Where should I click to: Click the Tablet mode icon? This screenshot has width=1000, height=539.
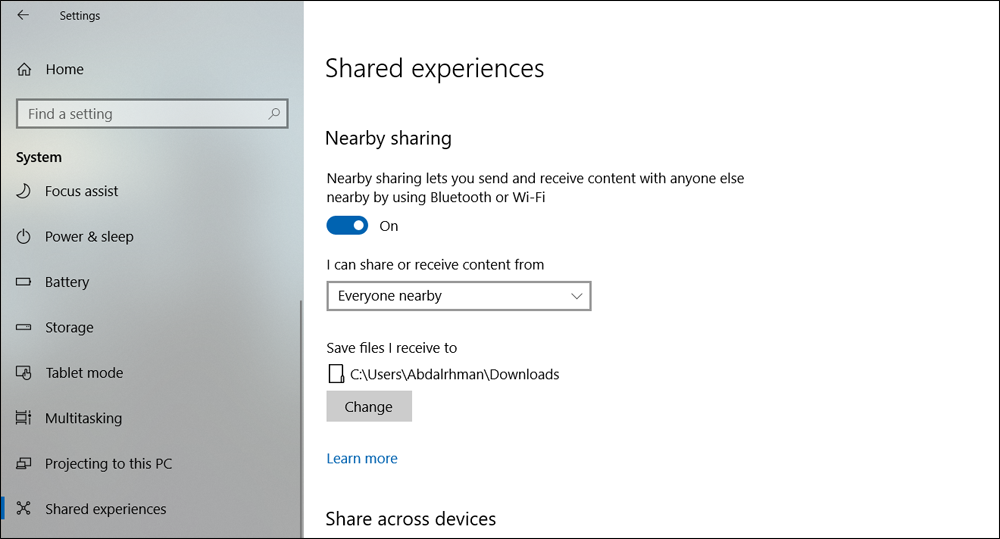[25, 373]
